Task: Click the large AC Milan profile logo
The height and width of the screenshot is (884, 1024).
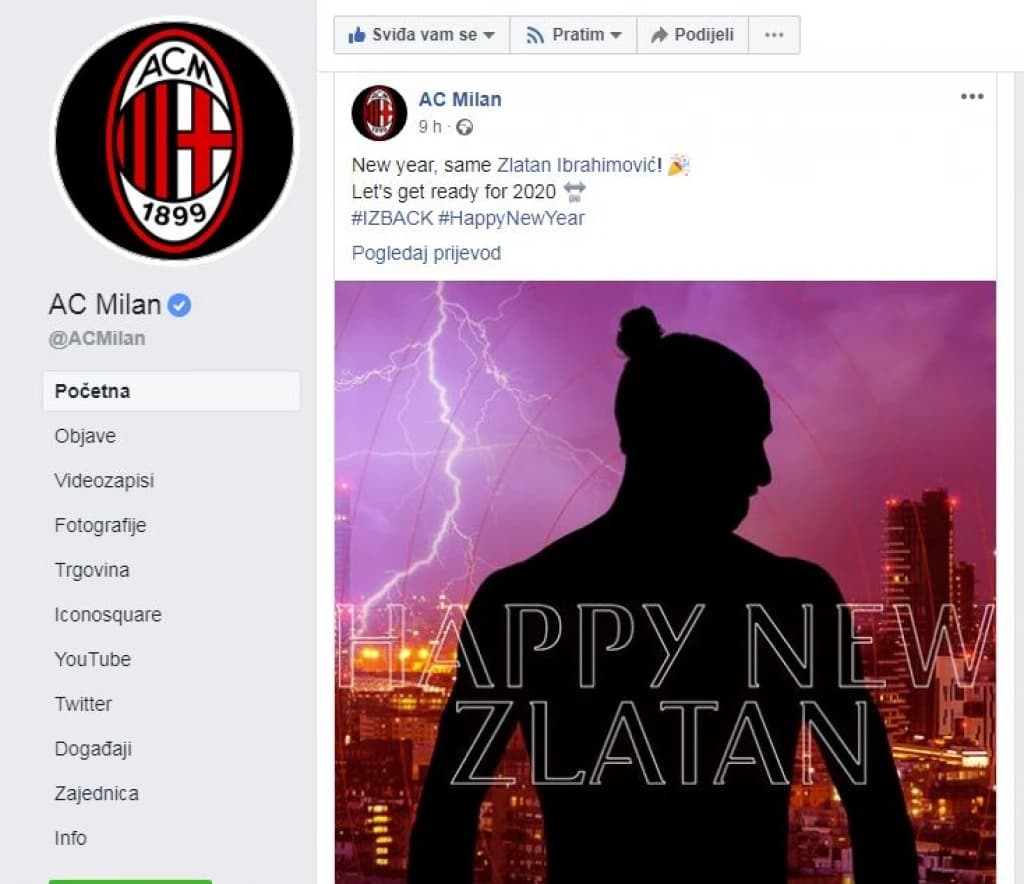Action: pos(174,142)
